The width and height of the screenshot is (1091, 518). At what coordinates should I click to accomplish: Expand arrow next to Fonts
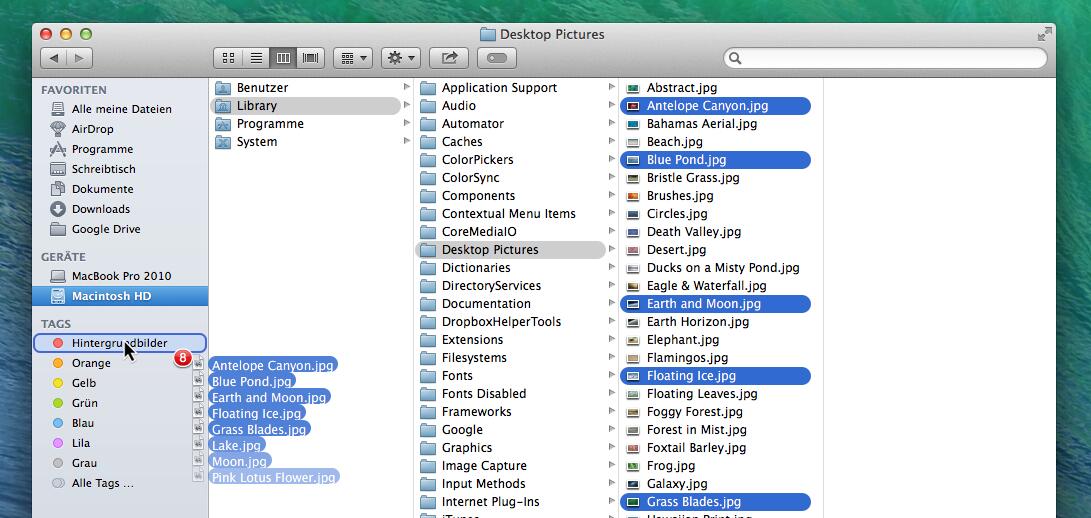pyautogui.click(x=612, y=375)
